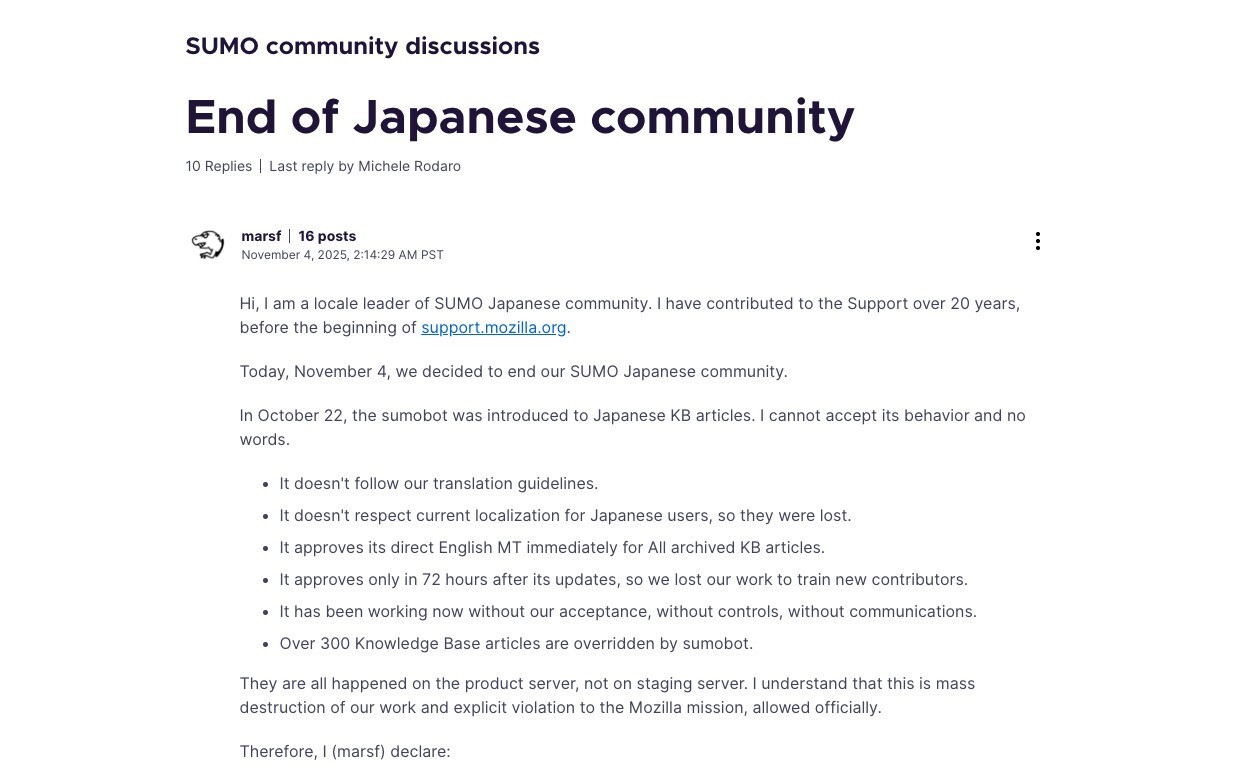Click the bullet about translation guidelines
Viewport: 1238px width, 773px height.
[438, 484]
